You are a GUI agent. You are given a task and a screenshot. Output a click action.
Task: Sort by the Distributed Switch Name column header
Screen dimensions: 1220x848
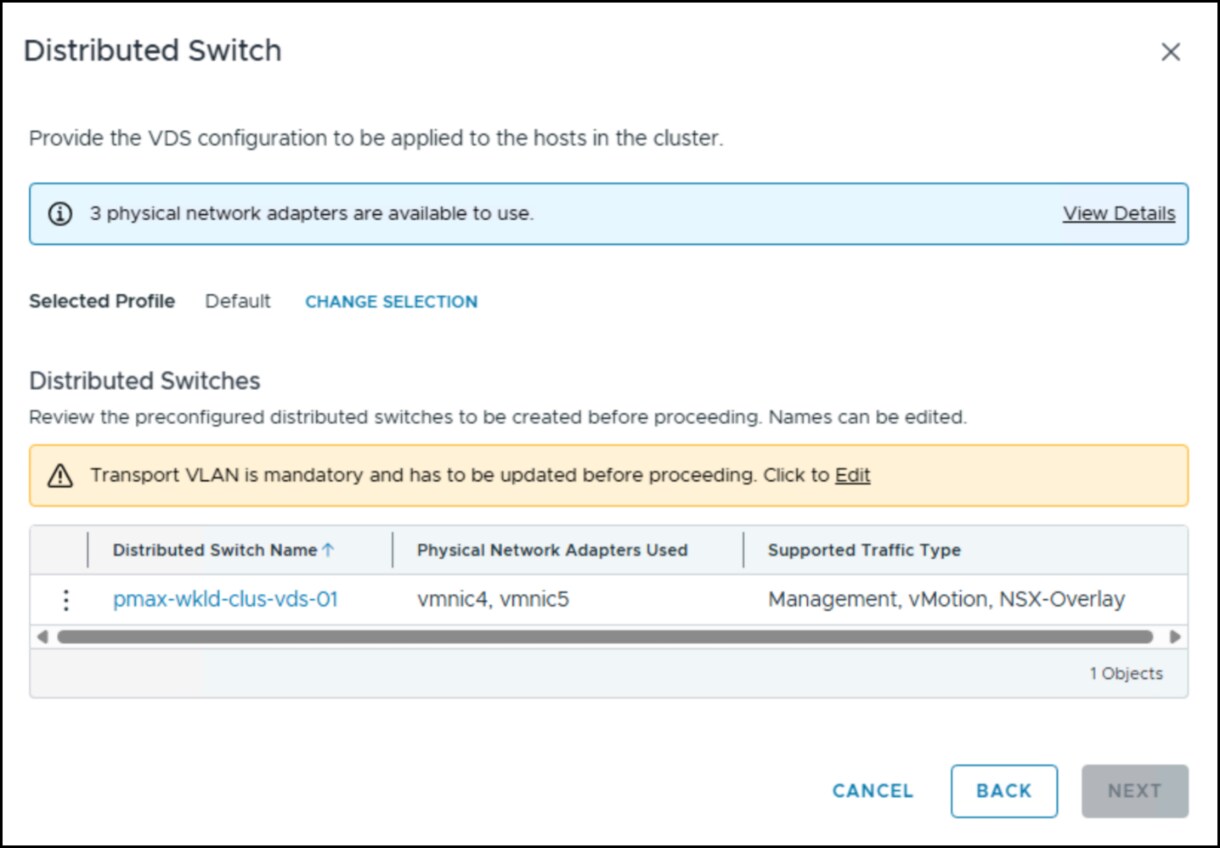point(214,550)
